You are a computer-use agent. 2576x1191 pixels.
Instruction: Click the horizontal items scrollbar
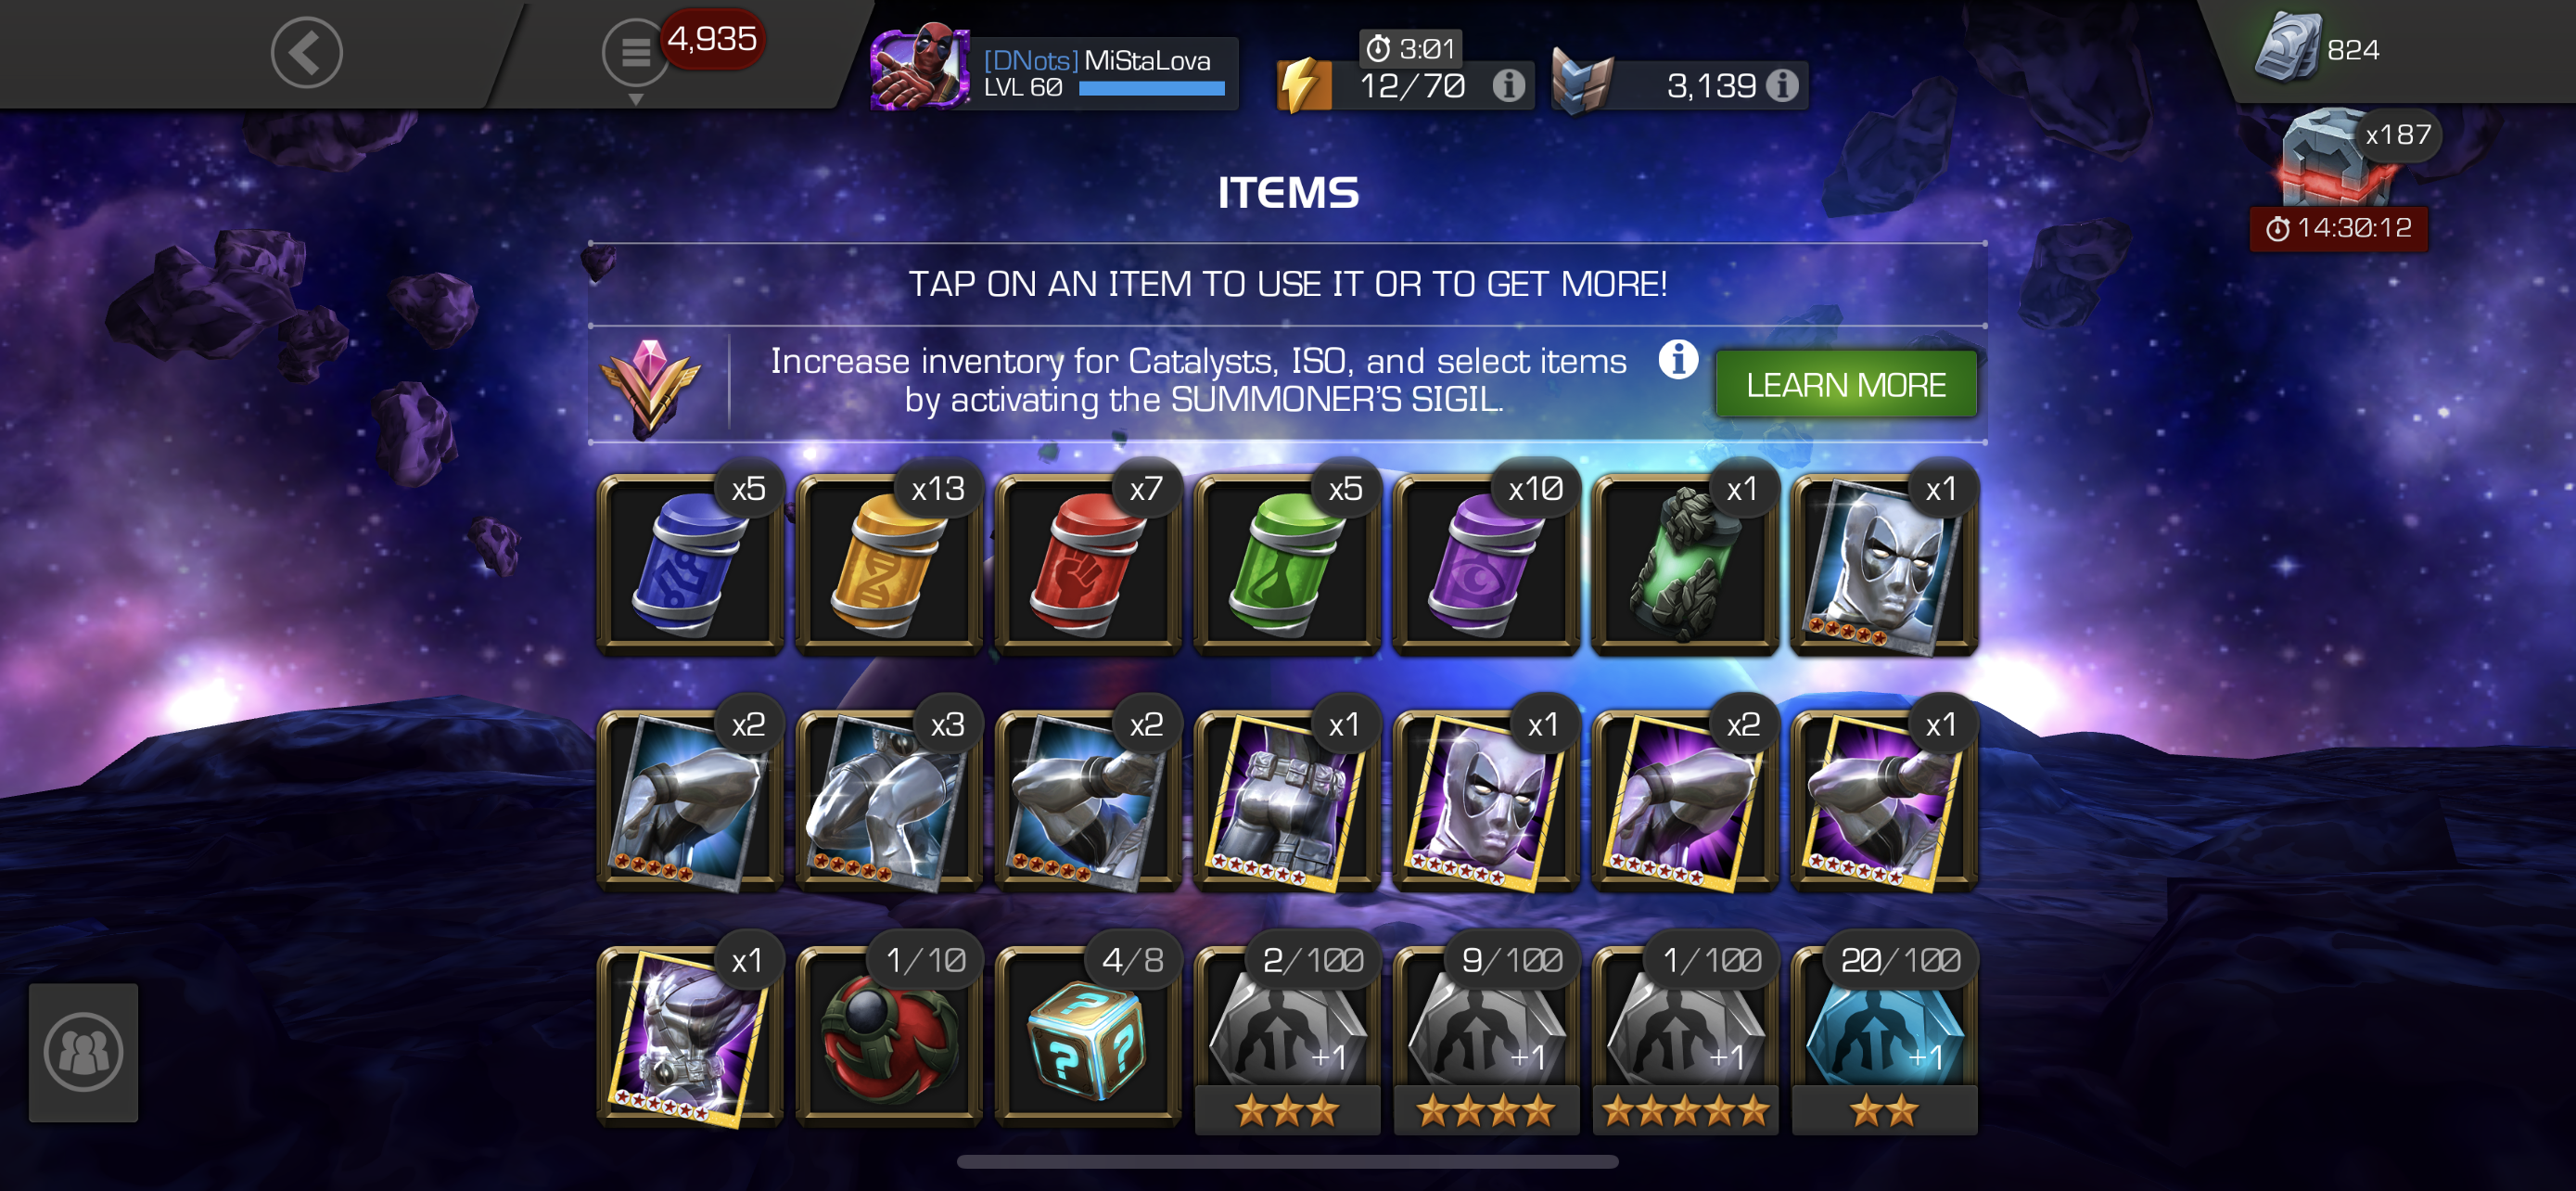[x=1287, y=1162]
